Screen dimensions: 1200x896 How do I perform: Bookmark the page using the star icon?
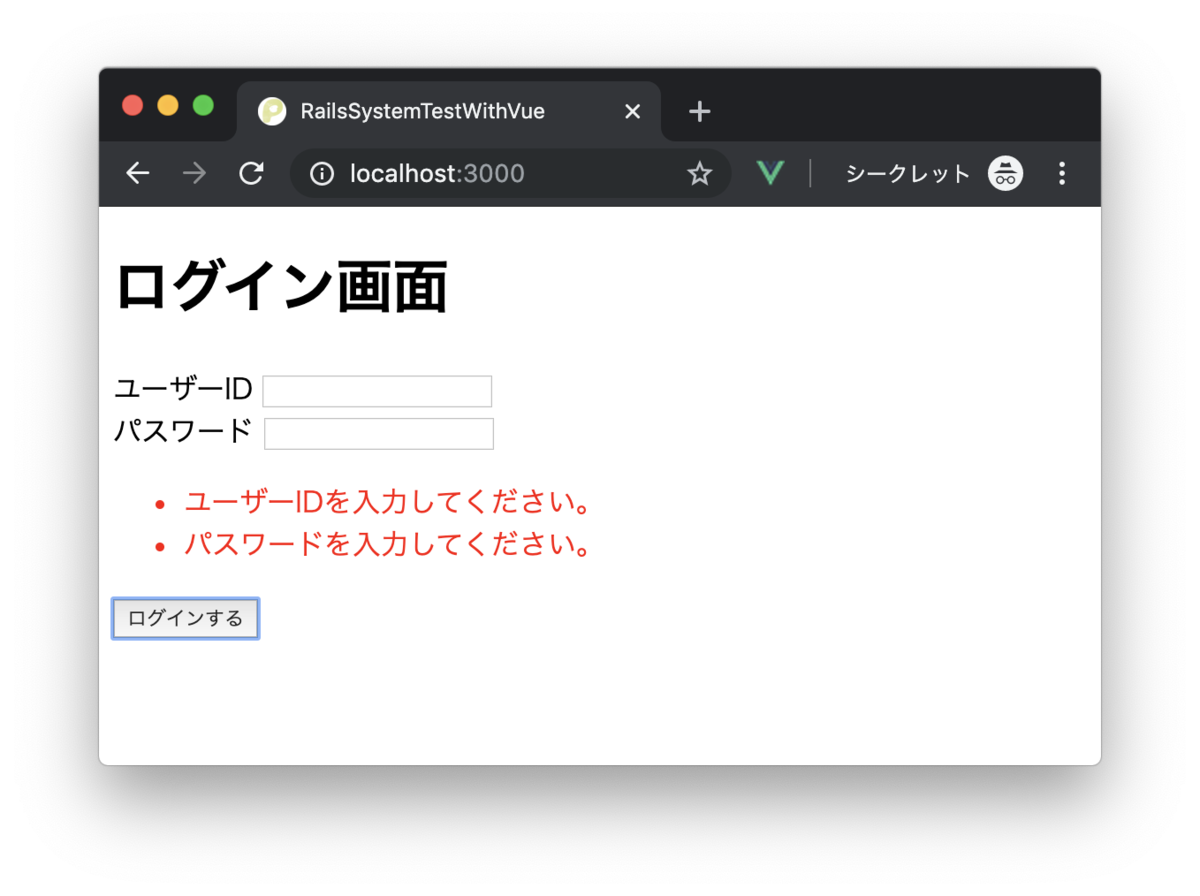click(699, 173)
